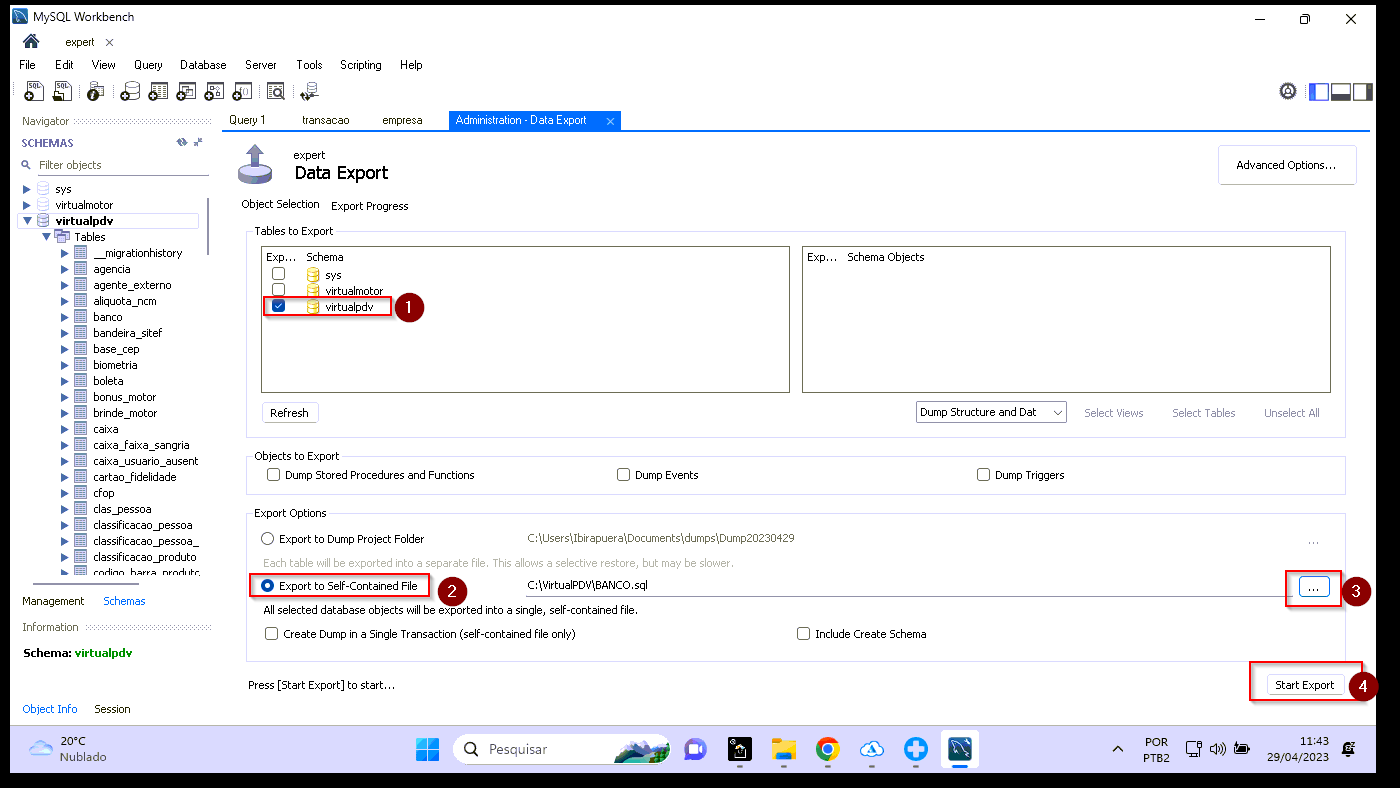The image size is (1400, 788).
Task: Create new function toolbar icon
Action: point(242,91)
